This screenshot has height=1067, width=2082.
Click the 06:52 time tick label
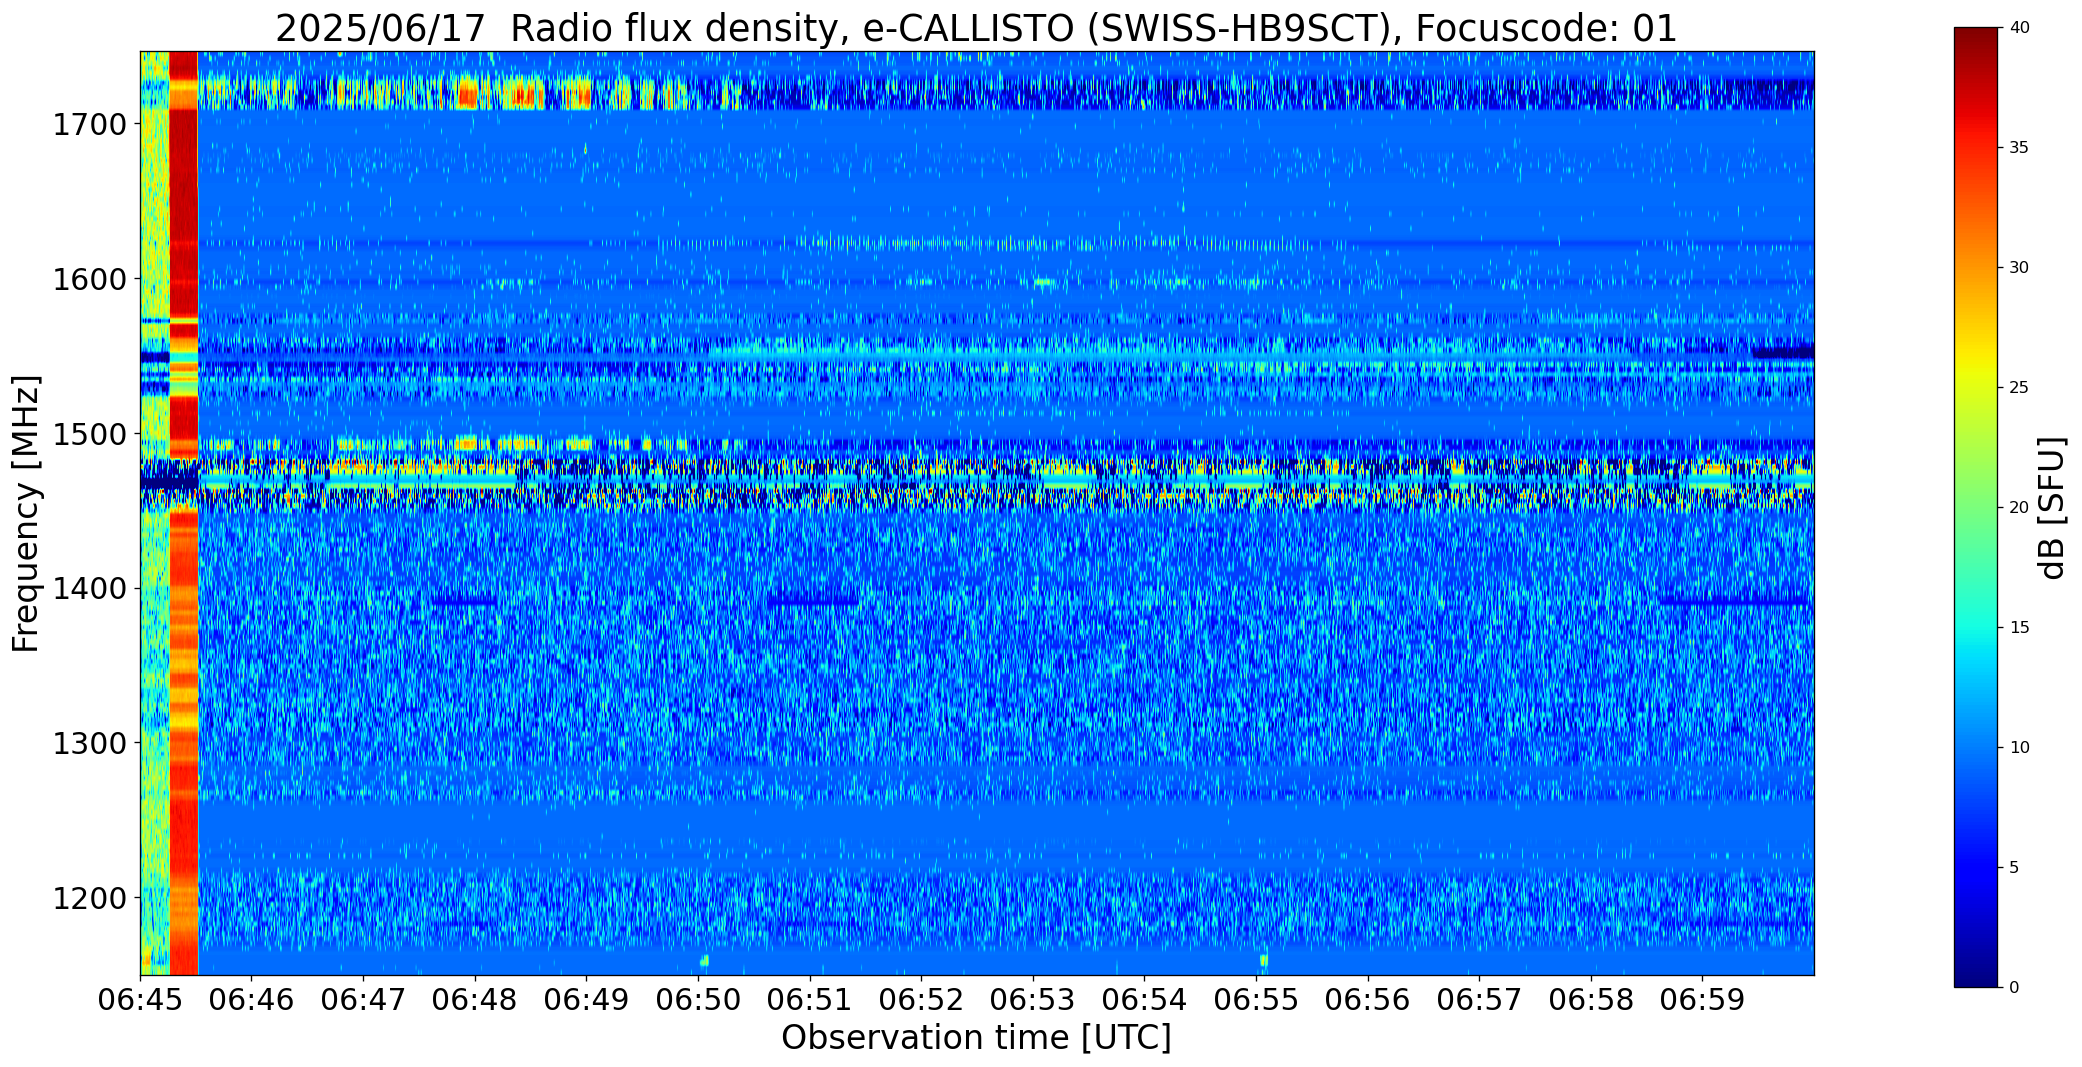tap(921, 999)
